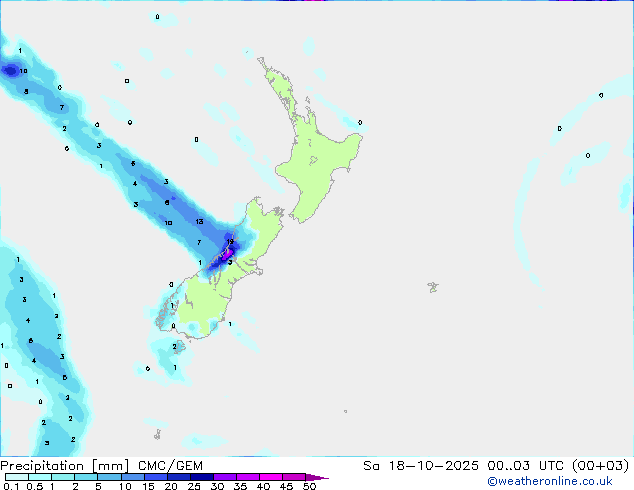The height and width of the screenshot is (490, 634).
Task: Select the 5–10 mm legend color
Action: click(x=109, y=477)
